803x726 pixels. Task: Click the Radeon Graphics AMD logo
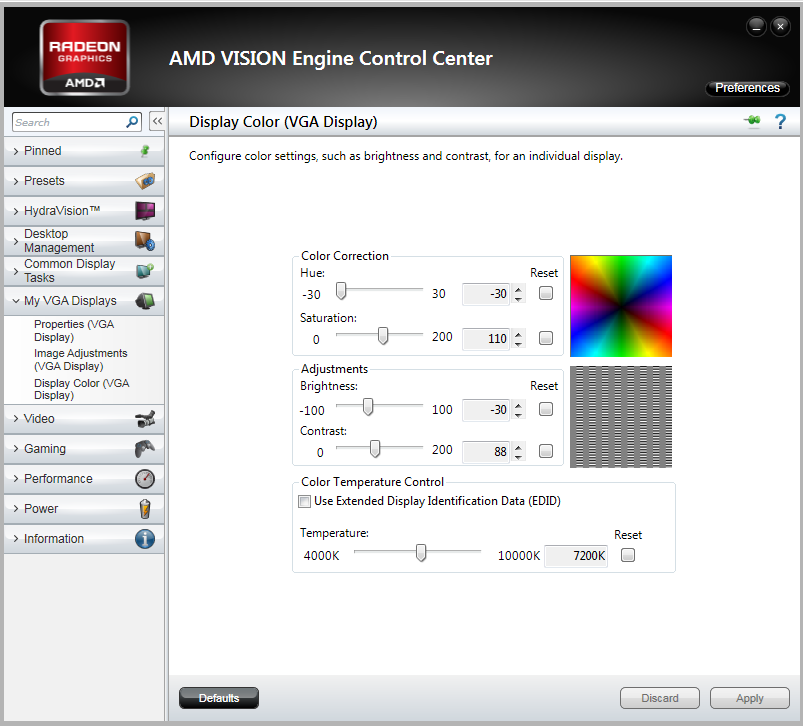tap(84, 58)
